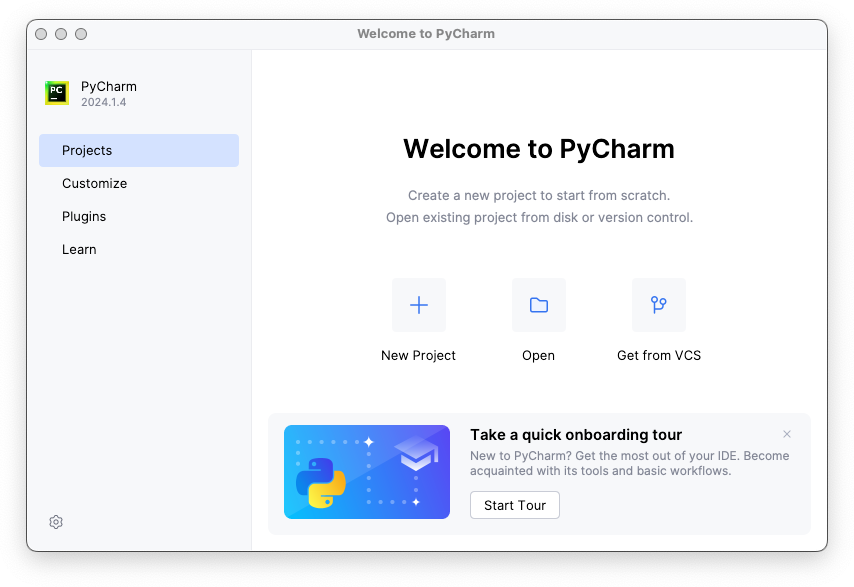Screen dimensions: 854x587
Task: Start the onboarding tour
Action: coord(515,505)
